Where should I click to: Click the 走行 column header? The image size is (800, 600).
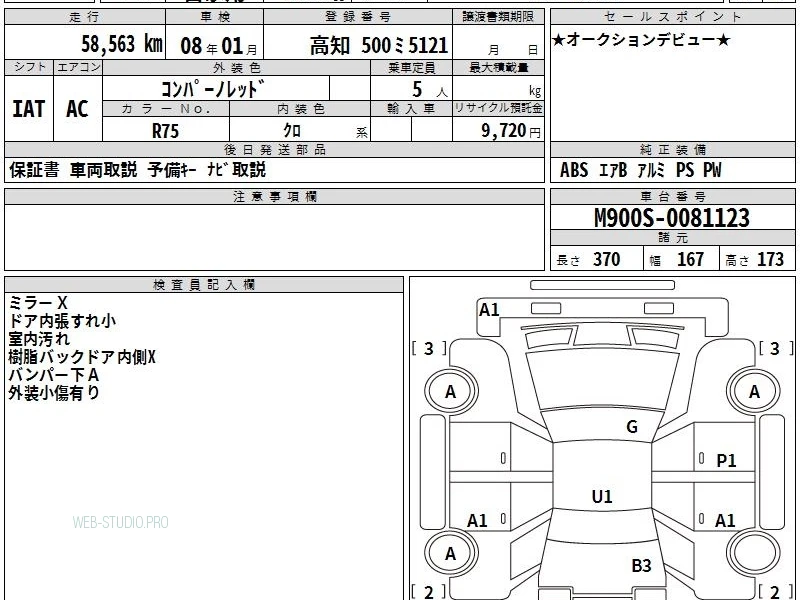[x=85, y=17]
